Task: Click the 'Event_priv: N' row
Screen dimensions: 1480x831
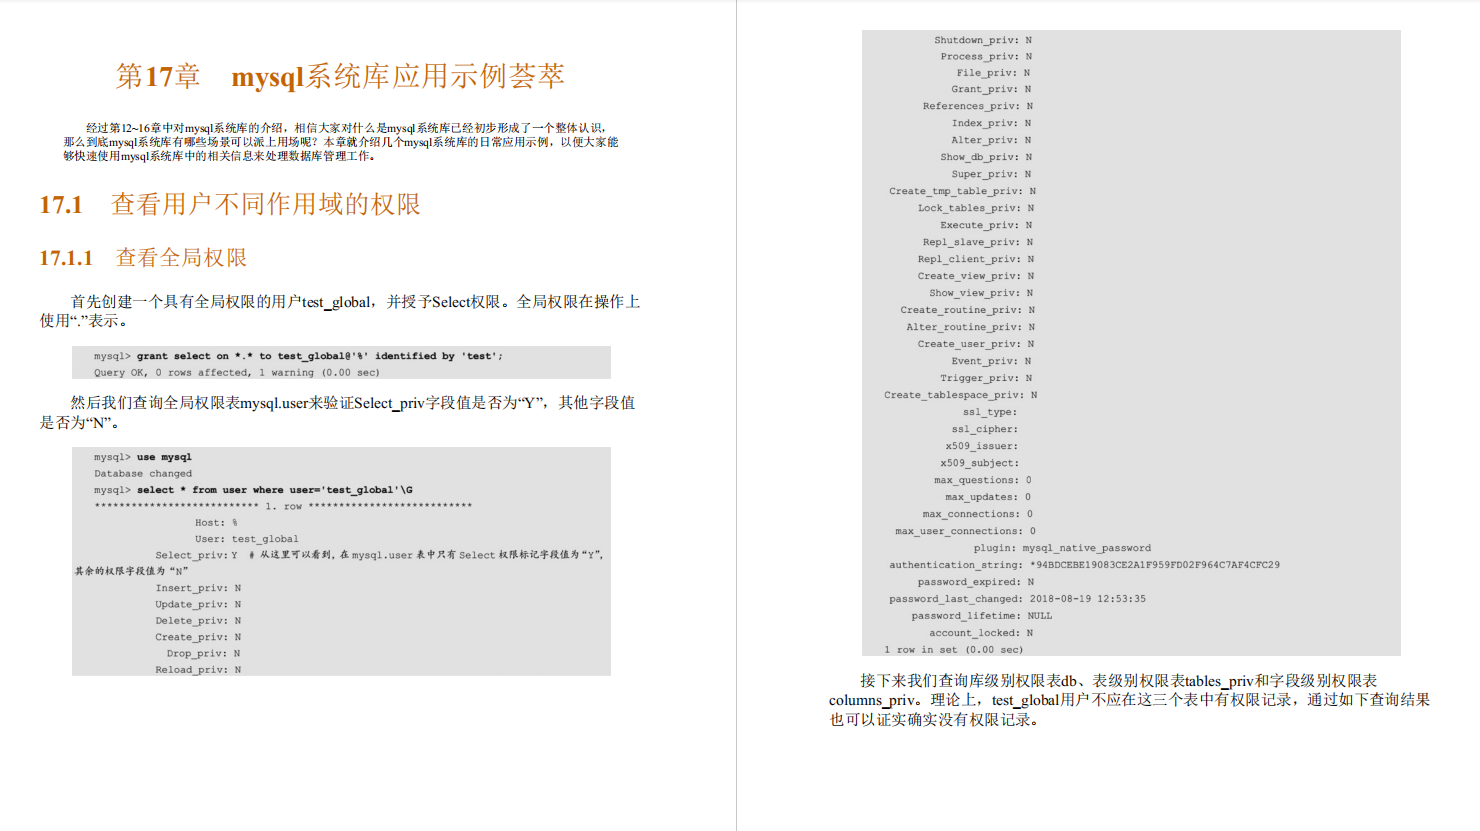Action: click(x=991, y=361)
